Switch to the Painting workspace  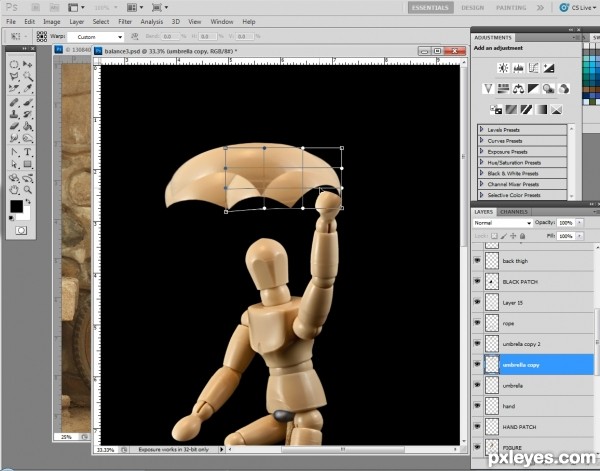pyautogui.click(x=511, y=8)
